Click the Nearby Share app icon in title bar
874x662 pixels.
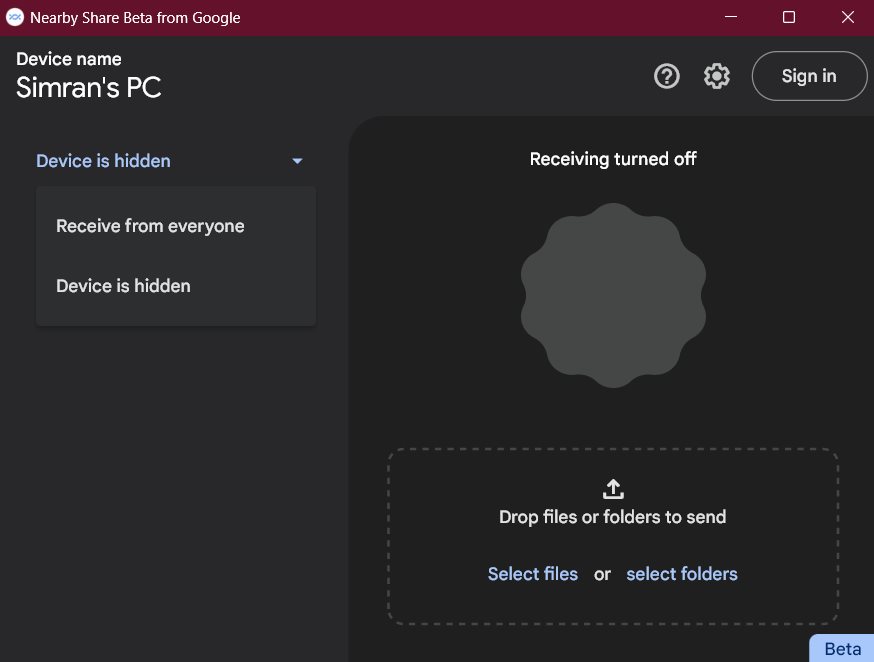(14, 17)
